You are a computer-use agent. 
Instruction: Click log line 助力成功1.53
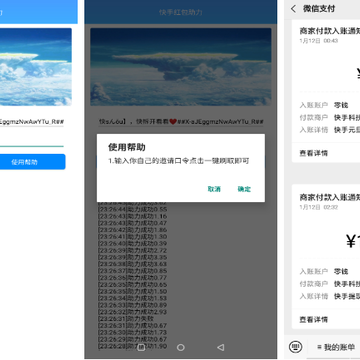[x=132, y=298]
